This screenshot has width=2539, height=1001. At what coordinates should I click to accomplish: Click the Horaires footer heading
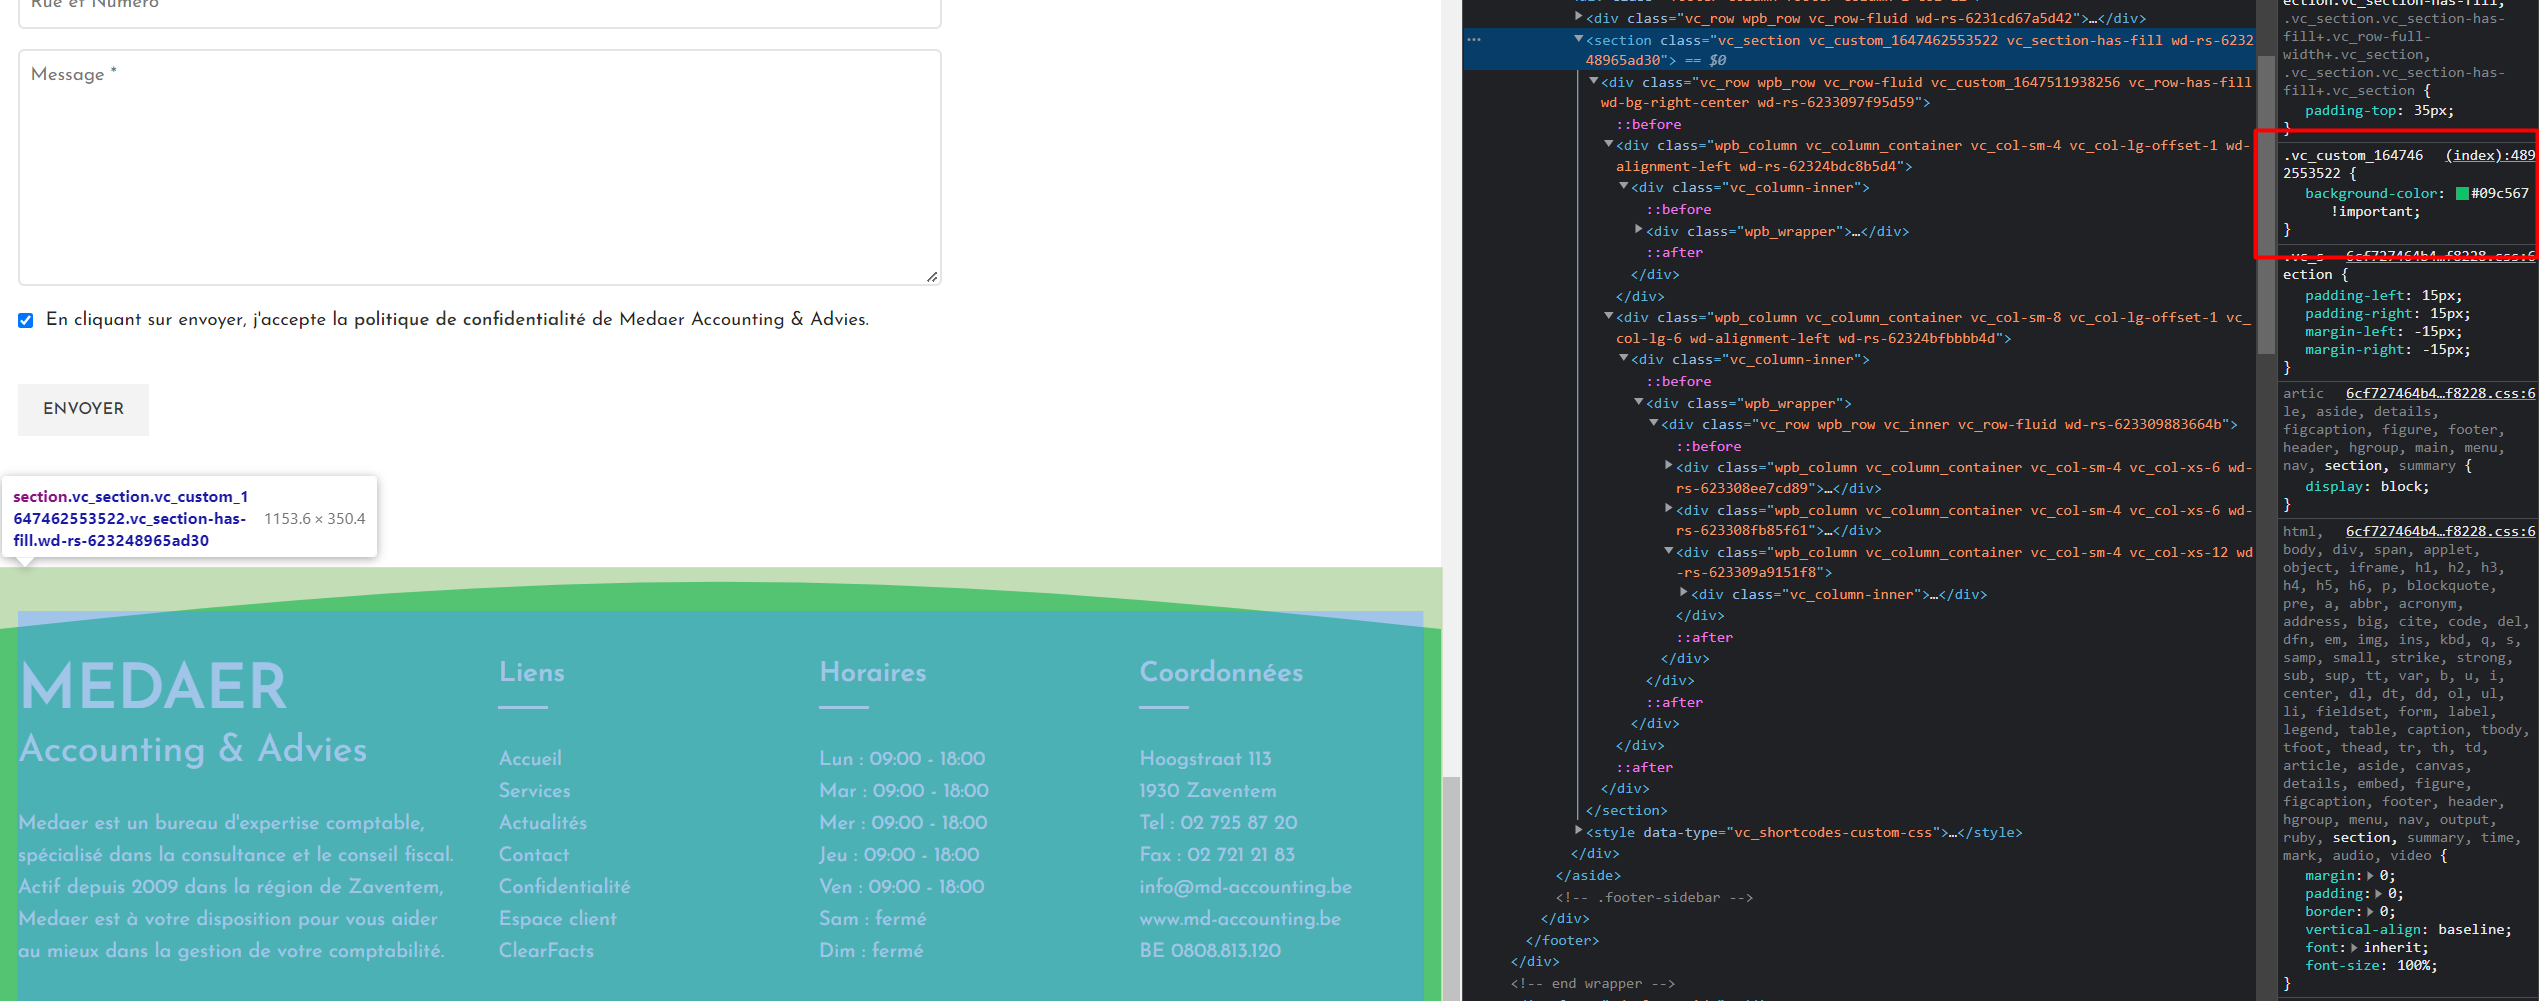coord(873,672)
